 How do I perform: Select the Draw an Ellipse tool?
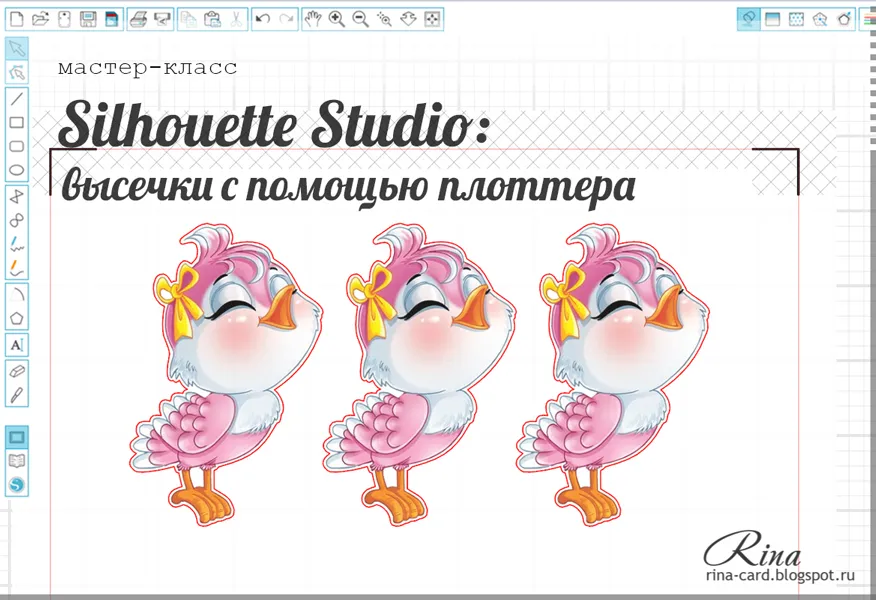click(17, 170)
